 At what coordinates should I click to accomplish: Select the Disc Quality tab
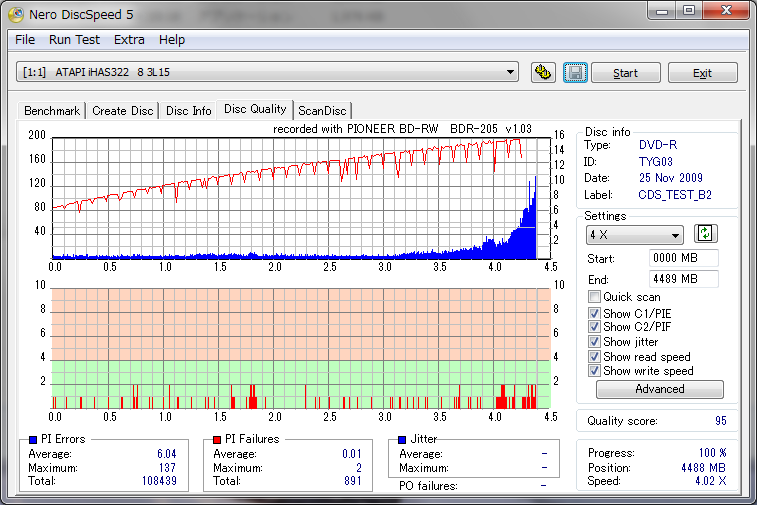(x=255, y=109)
